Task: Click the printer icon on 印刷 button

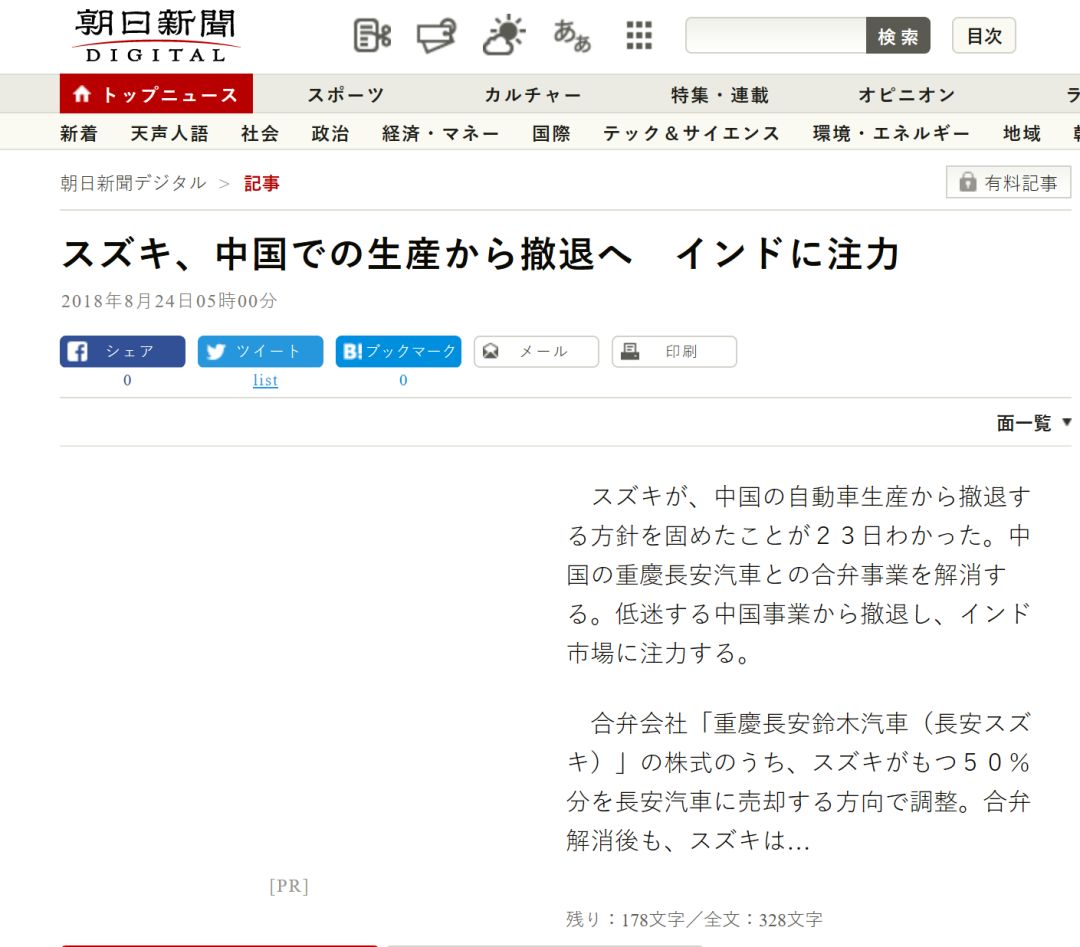Action: pyautogui.click(x=630, y=351)
